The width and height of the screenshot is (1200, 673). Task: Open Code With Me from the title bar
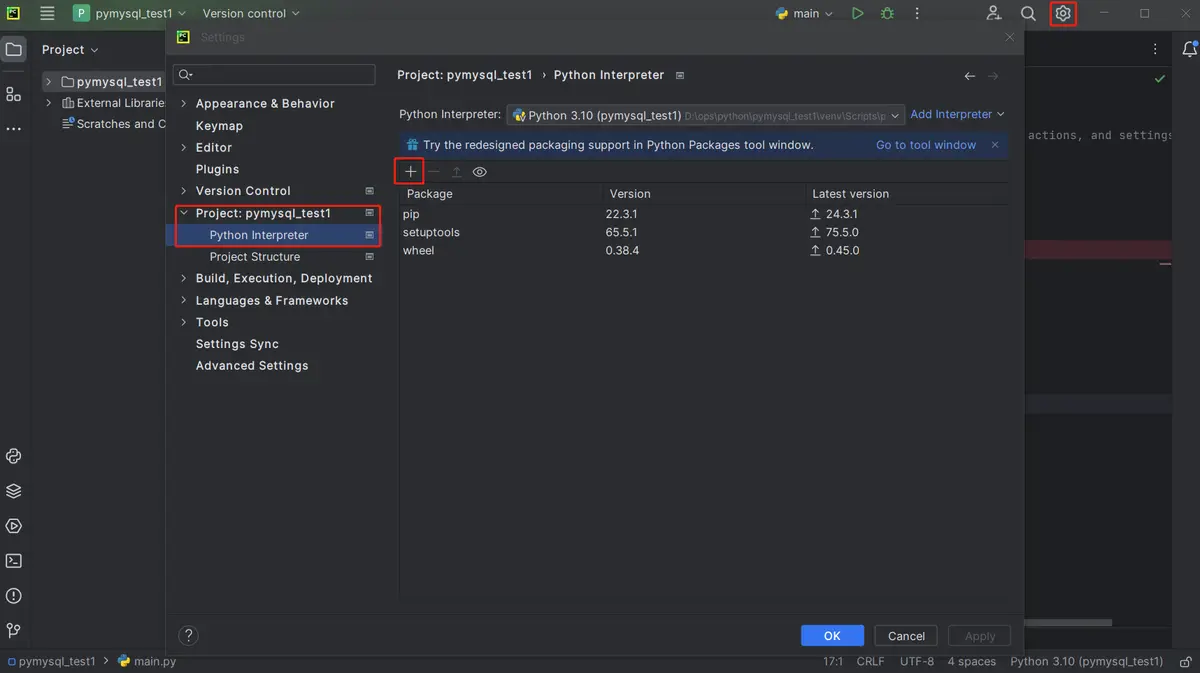coord(993,14)
